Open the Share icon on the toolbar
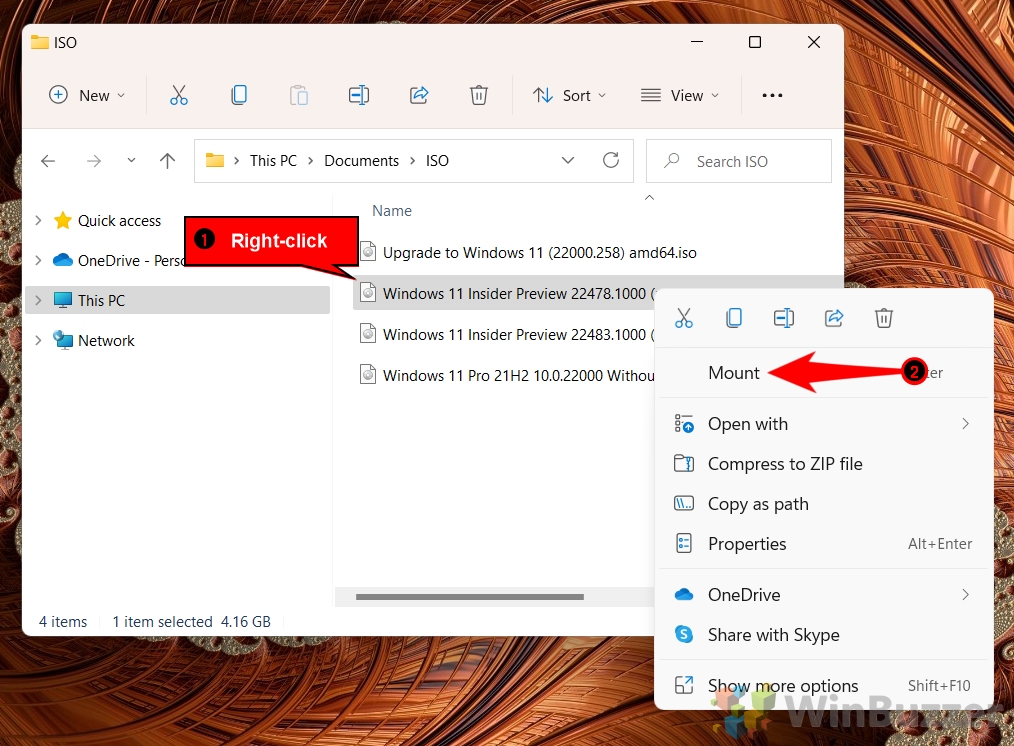 pos(418,95)
